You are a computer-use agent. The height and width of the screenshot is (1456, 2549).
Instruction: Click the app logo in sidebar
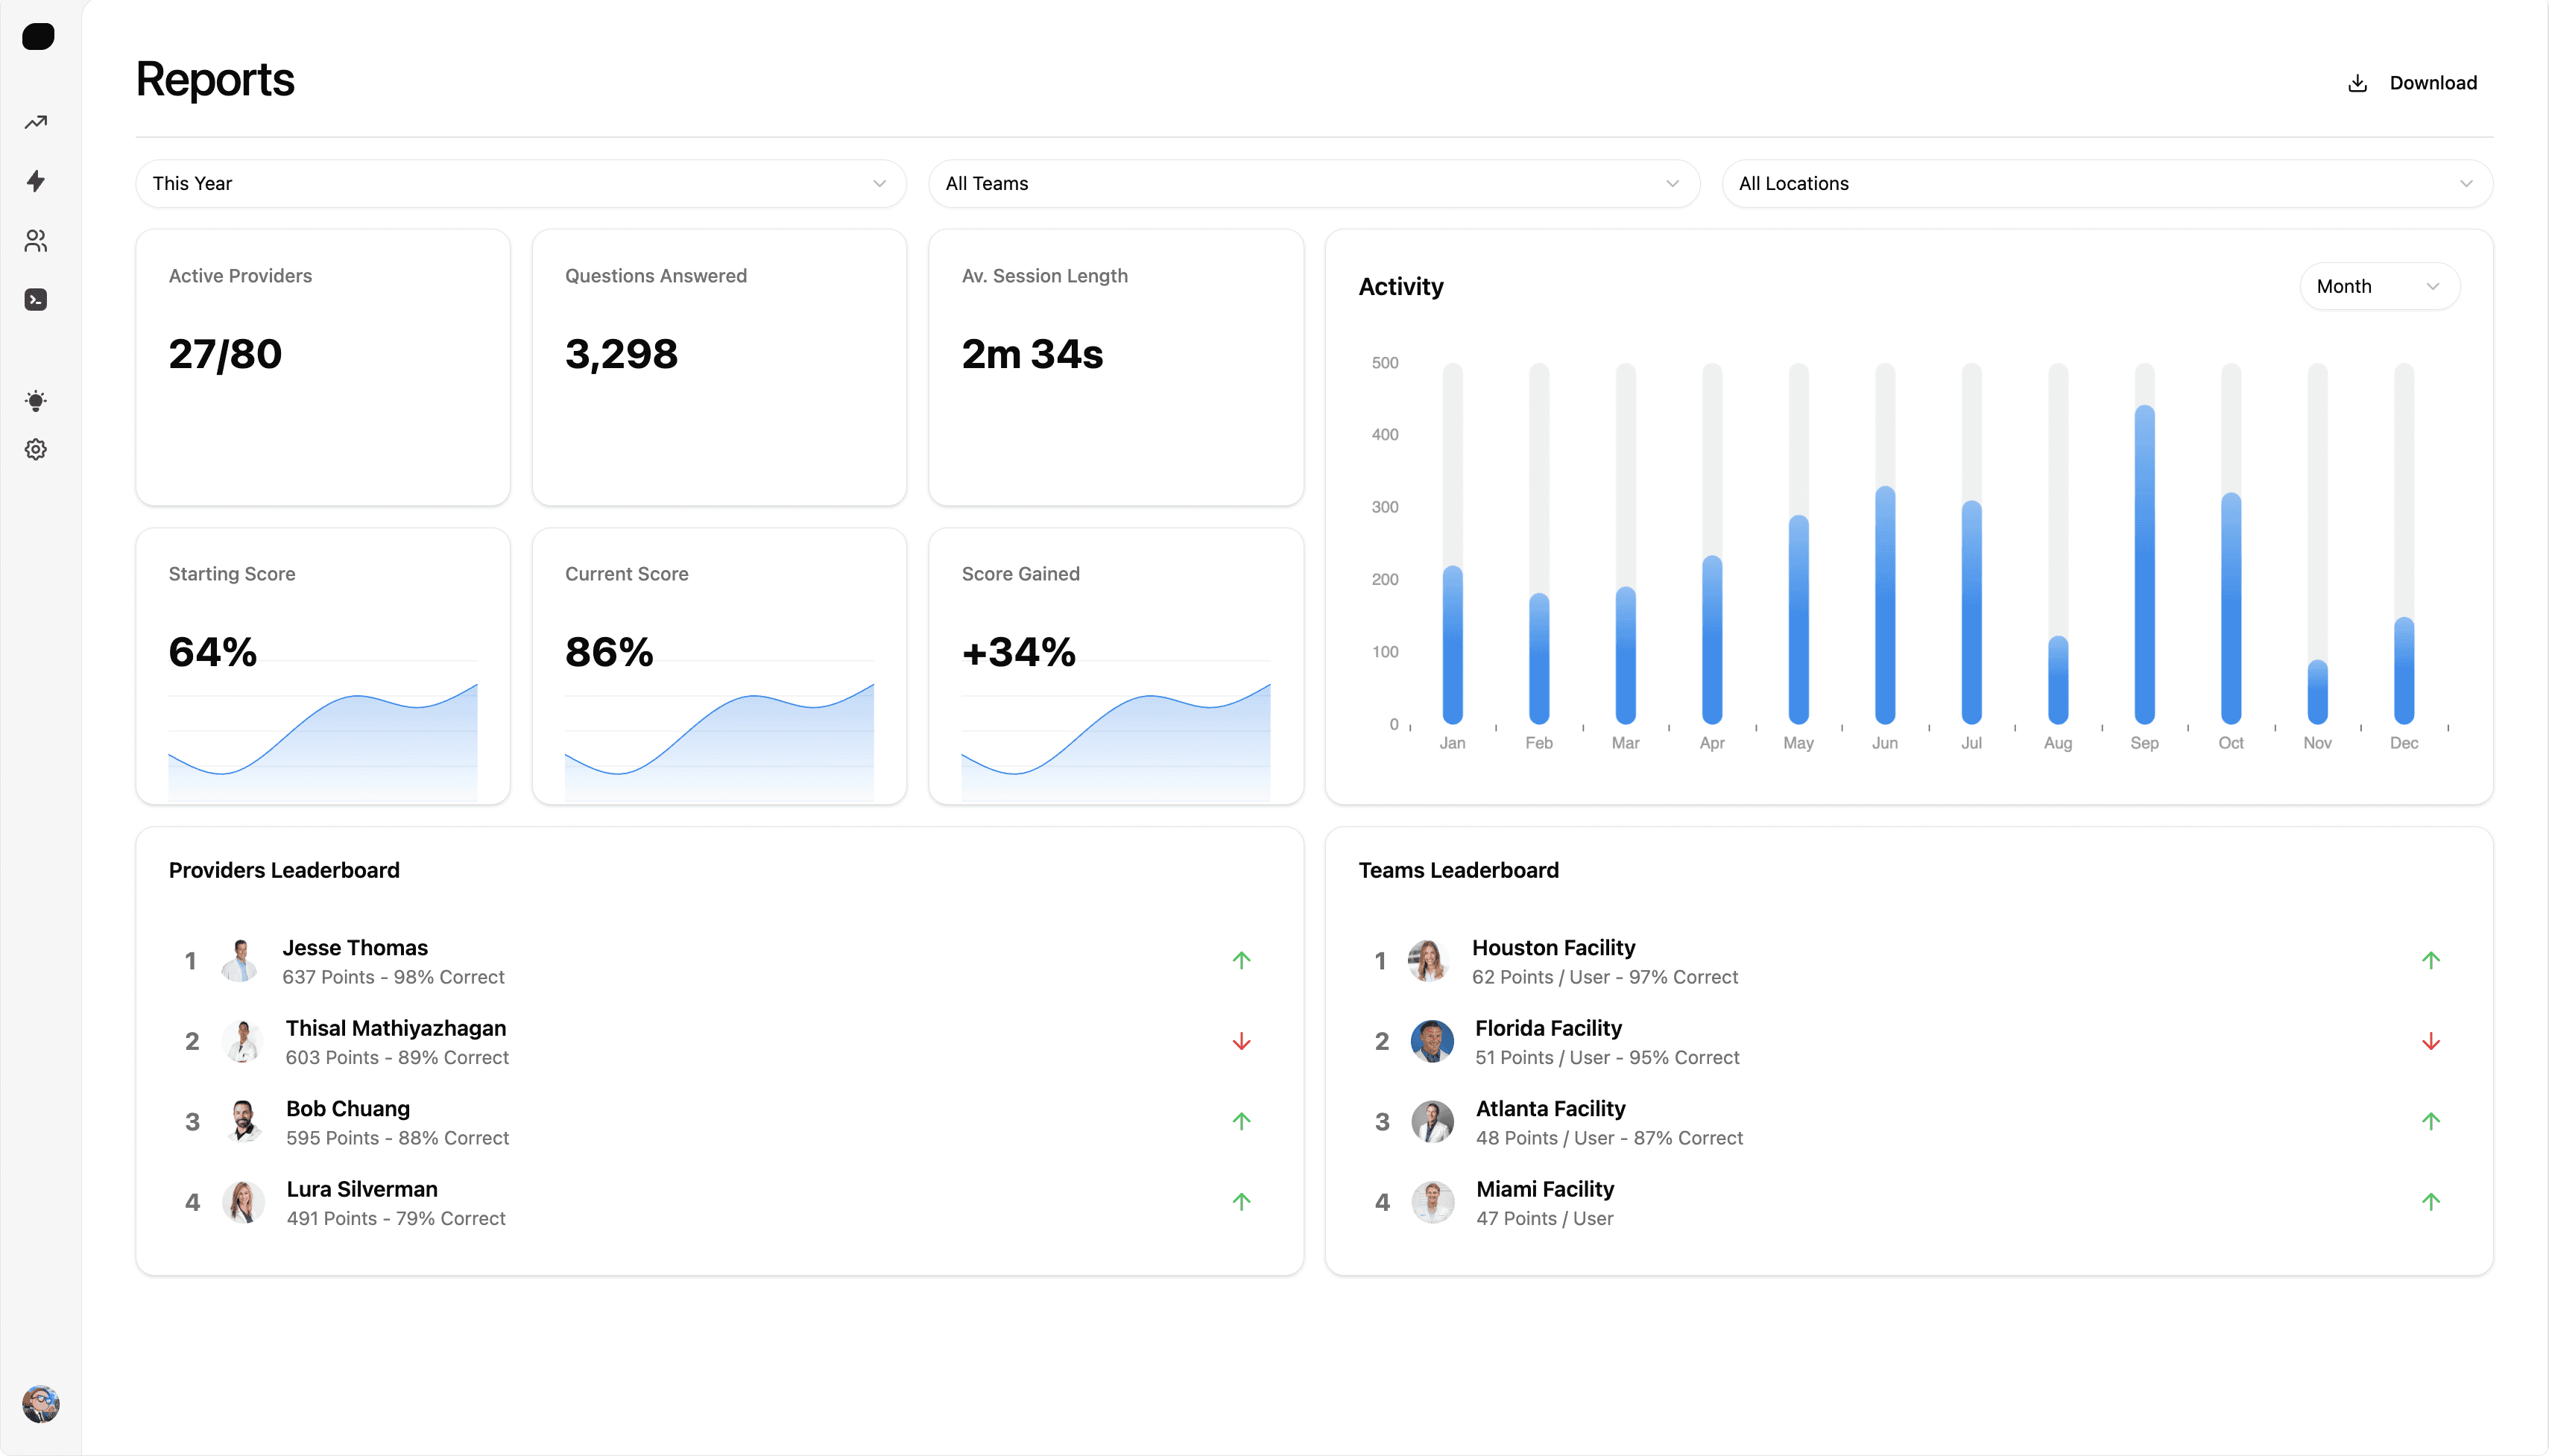click(x=38, y=37)
